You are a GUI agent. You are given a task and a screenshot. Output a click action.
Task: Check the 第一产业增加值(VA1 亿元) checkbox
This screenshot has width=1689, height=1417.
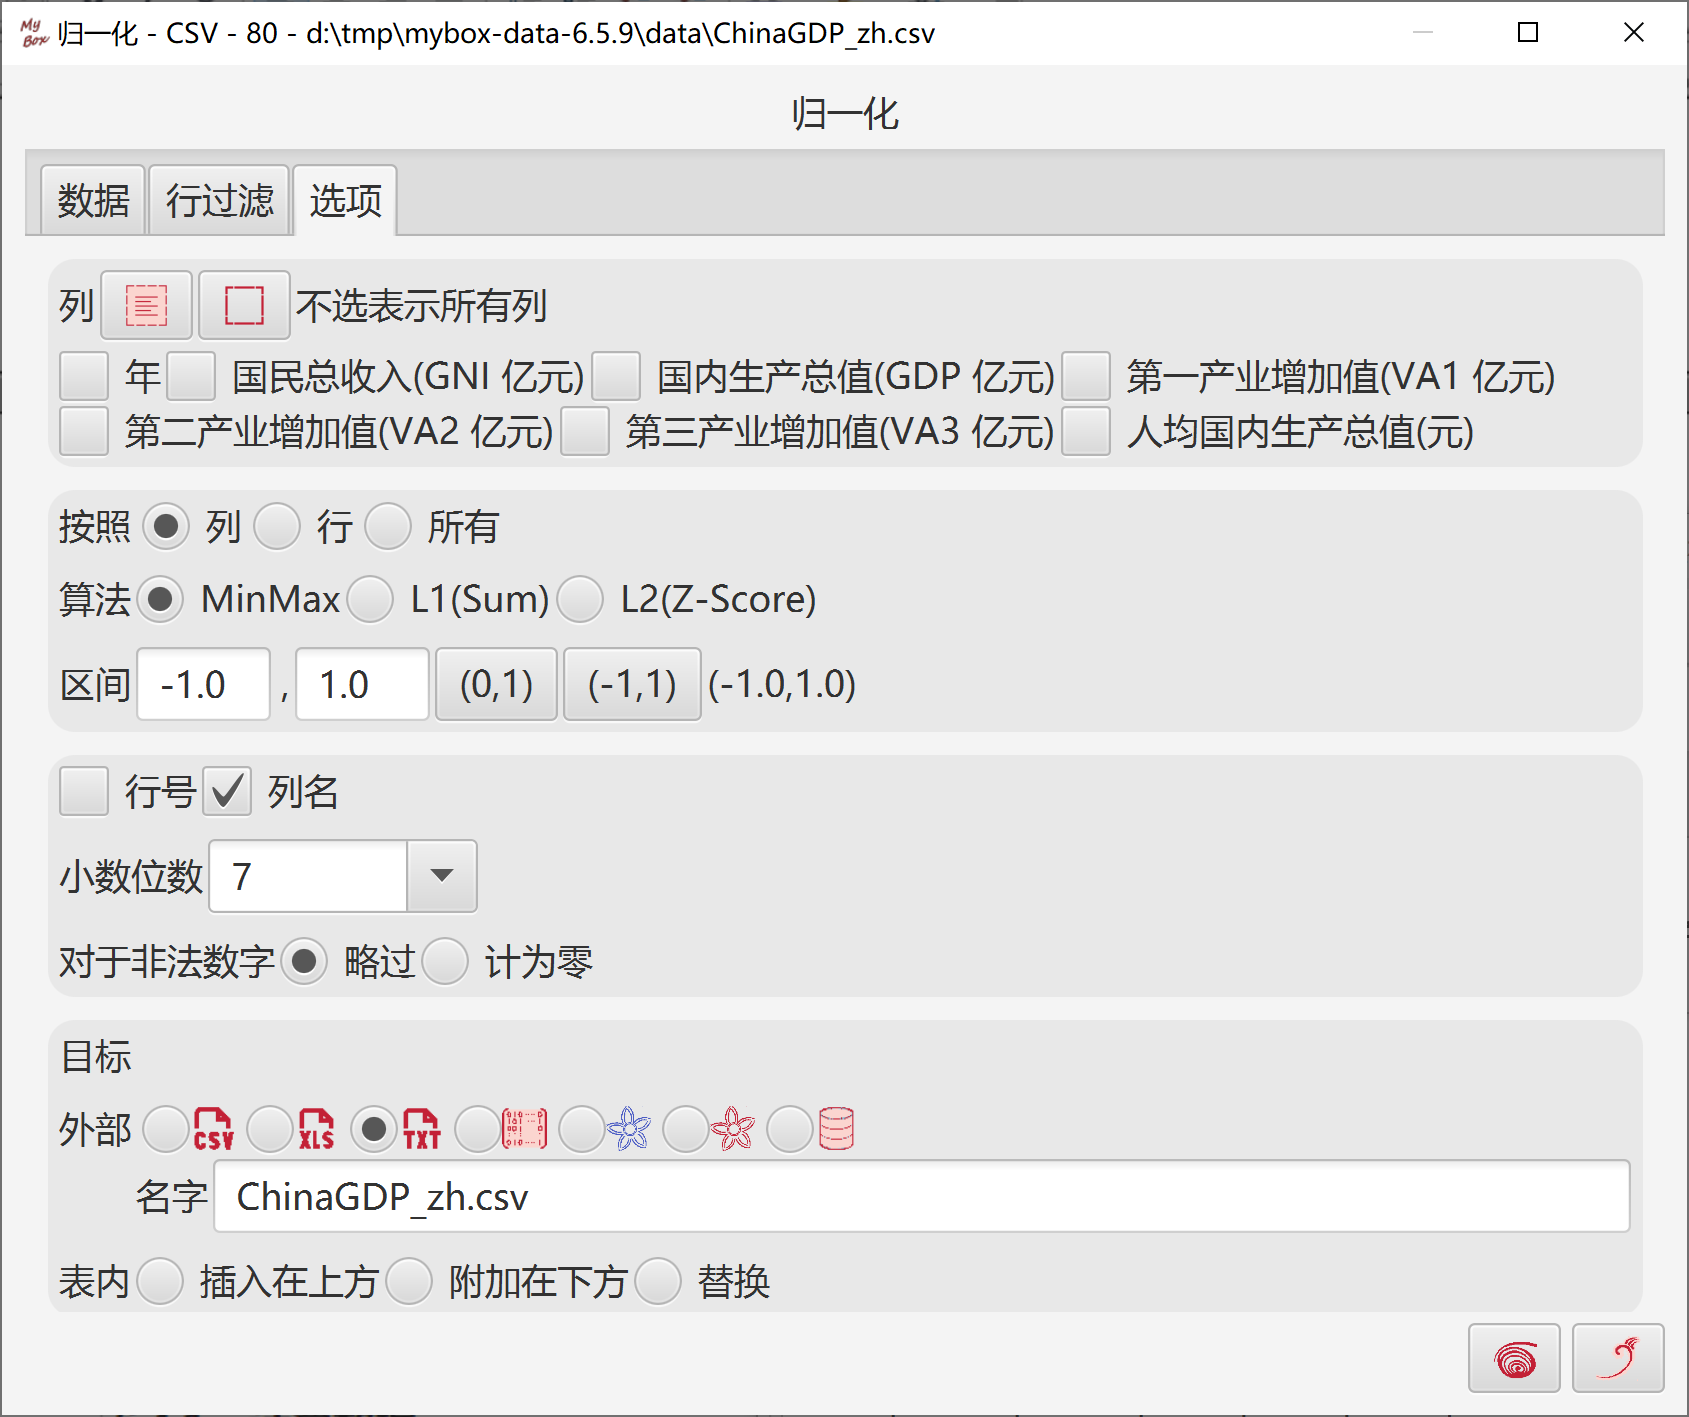pos(1086,376)
